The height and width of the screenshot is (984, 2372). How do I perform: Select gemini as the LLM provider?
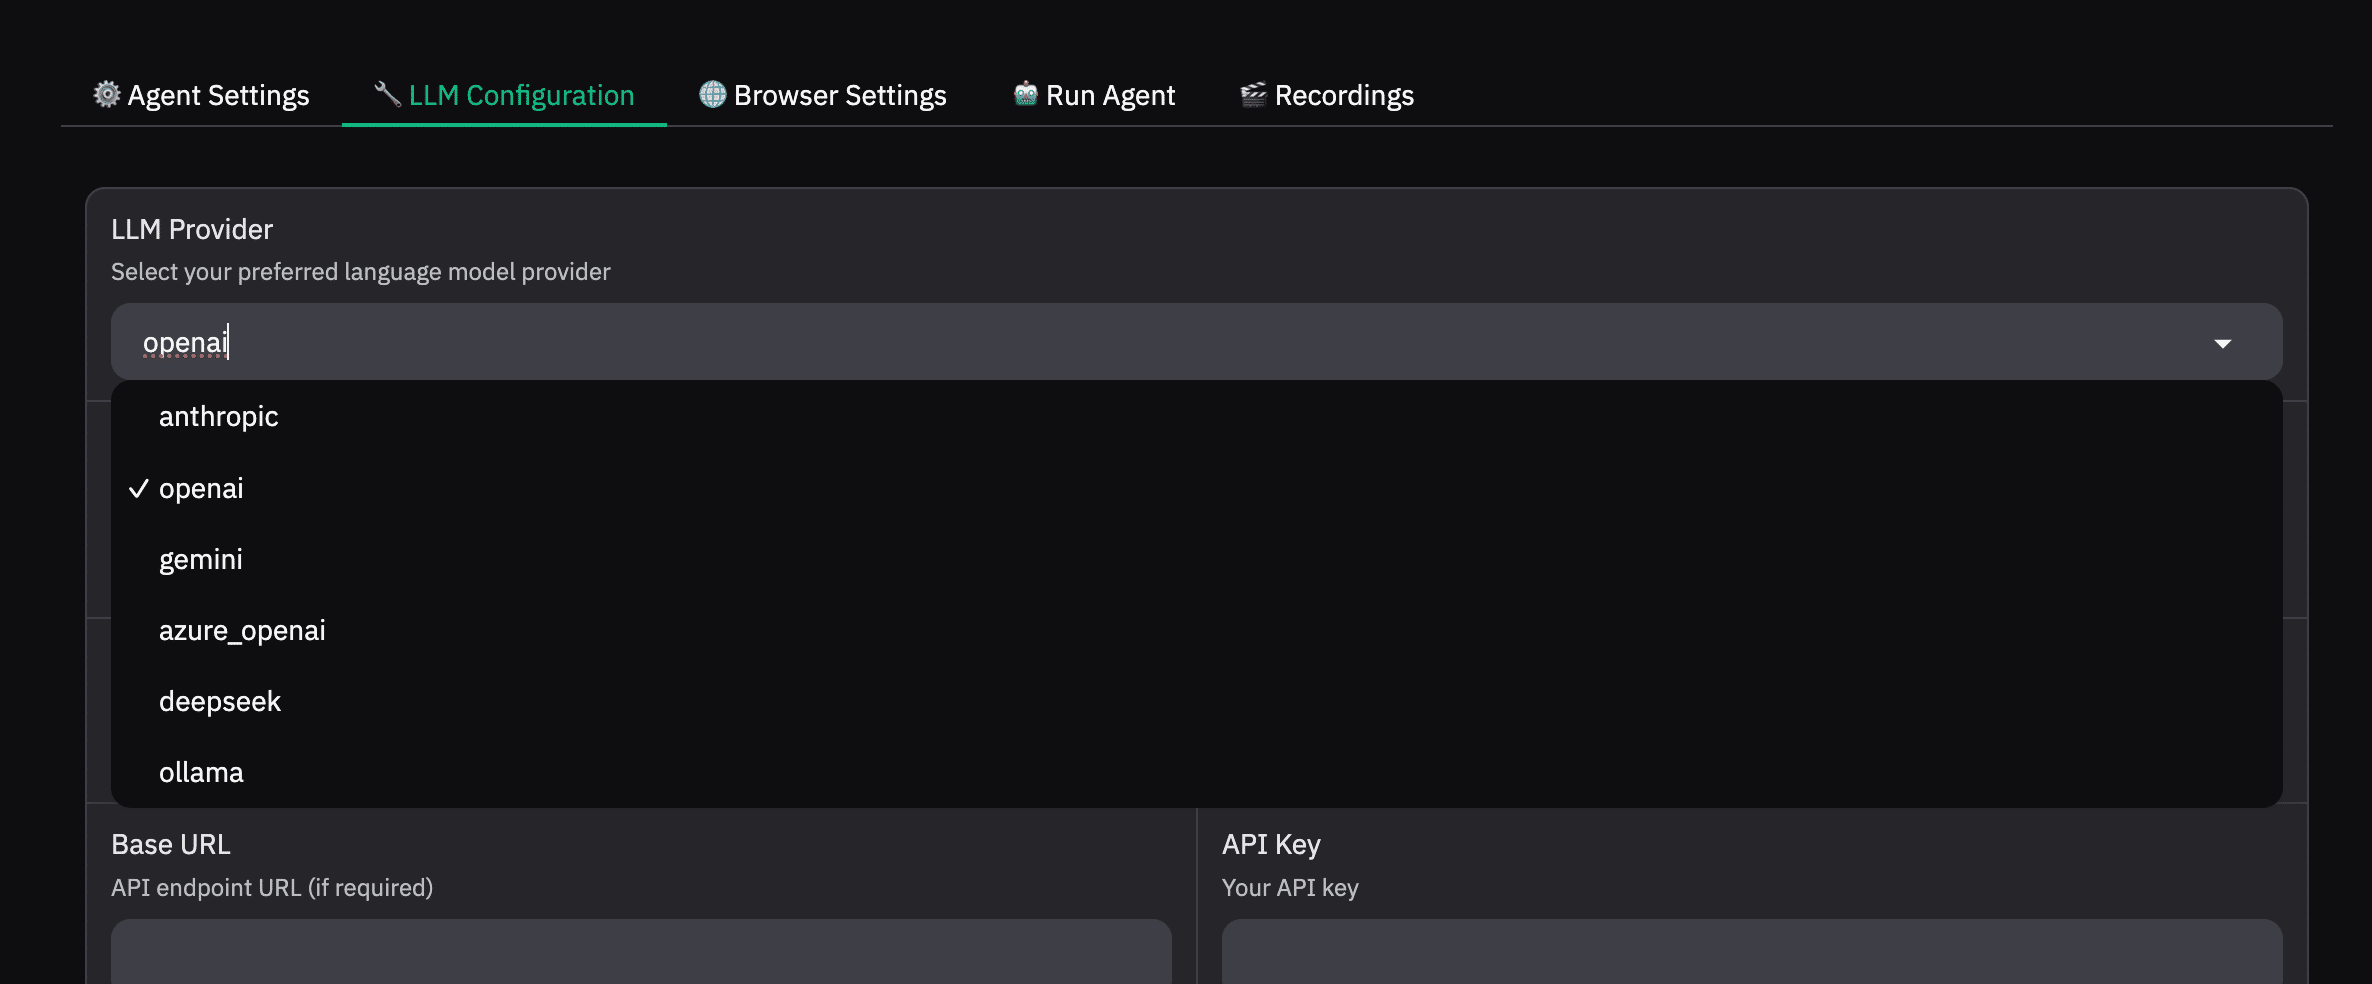200,560
